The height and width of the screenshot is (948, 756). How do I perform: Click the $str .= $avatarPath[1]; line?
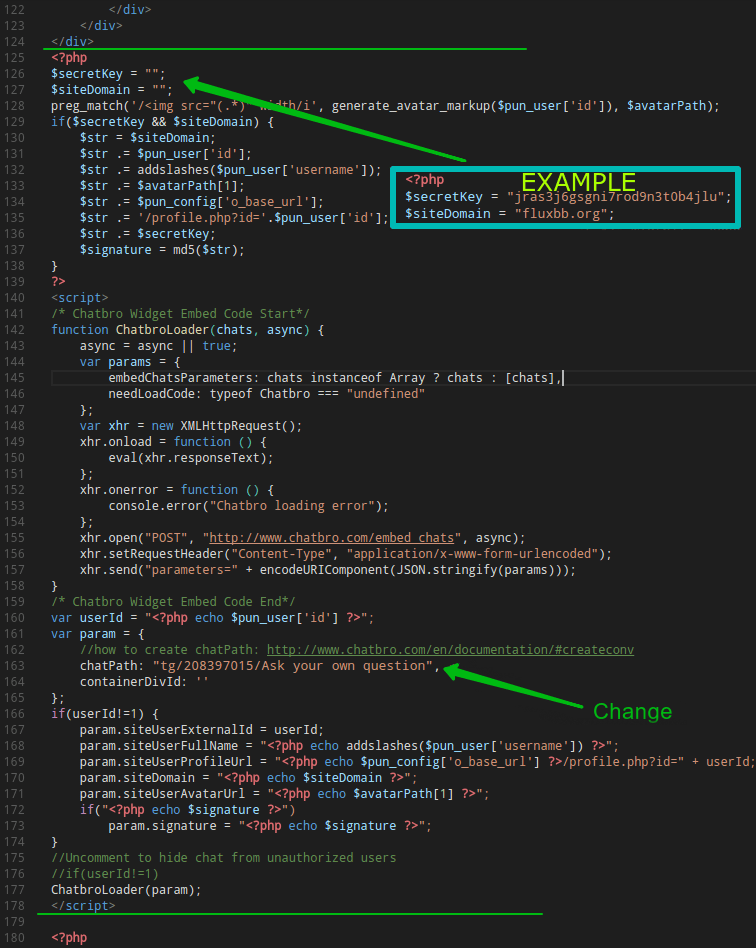click(x=162, y=186)
